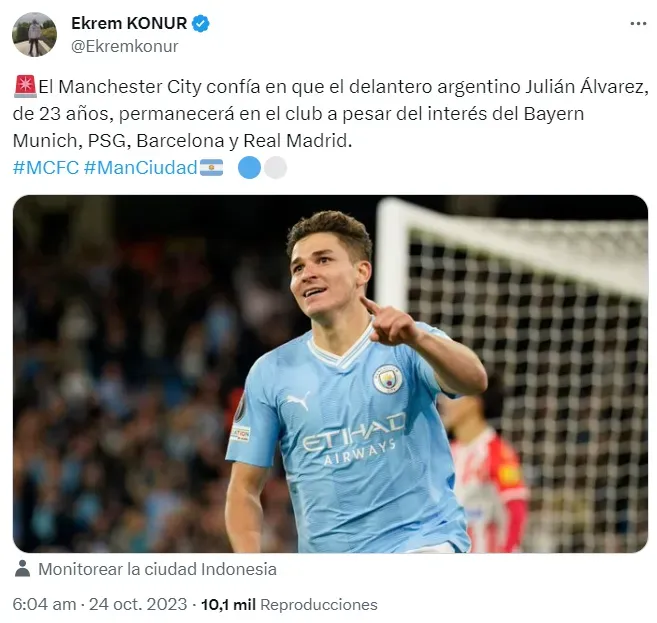The image size is (657, 623).
Task: Click the 6:04 am timestamp
Action: (x=44, y=605)
